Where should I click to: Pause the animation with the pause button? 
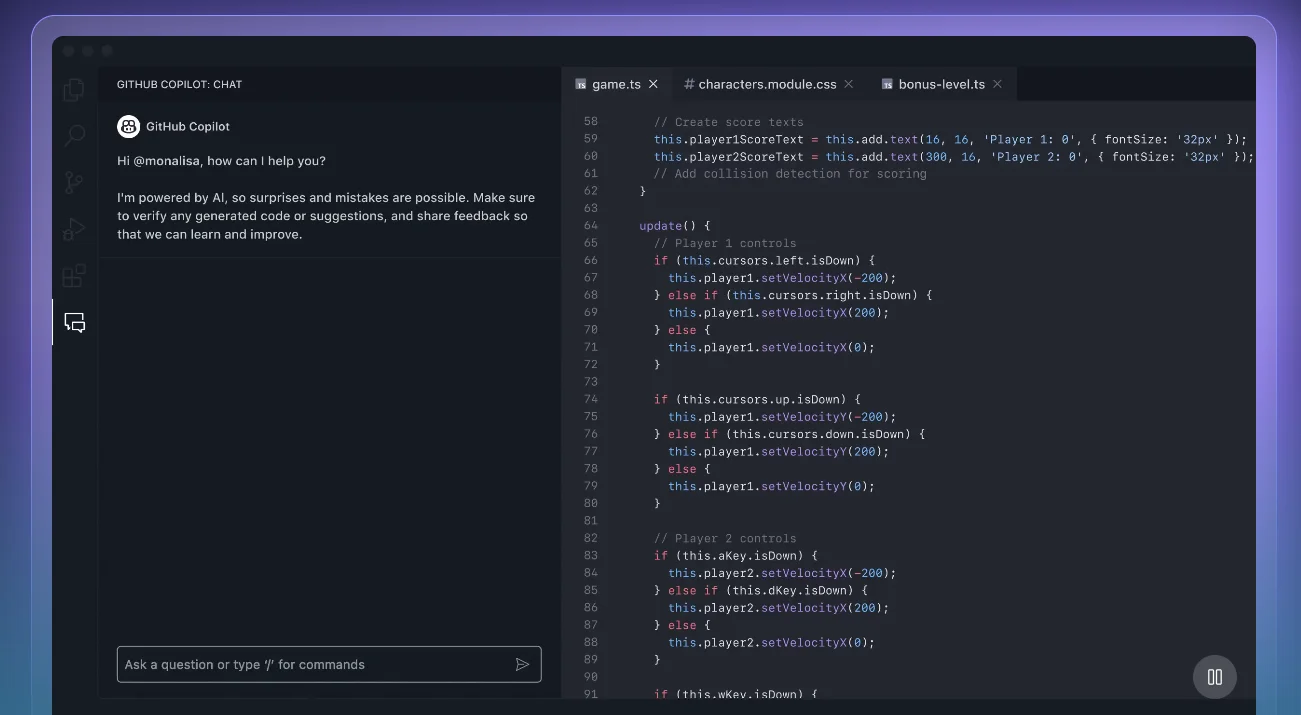coord(1214,677)
